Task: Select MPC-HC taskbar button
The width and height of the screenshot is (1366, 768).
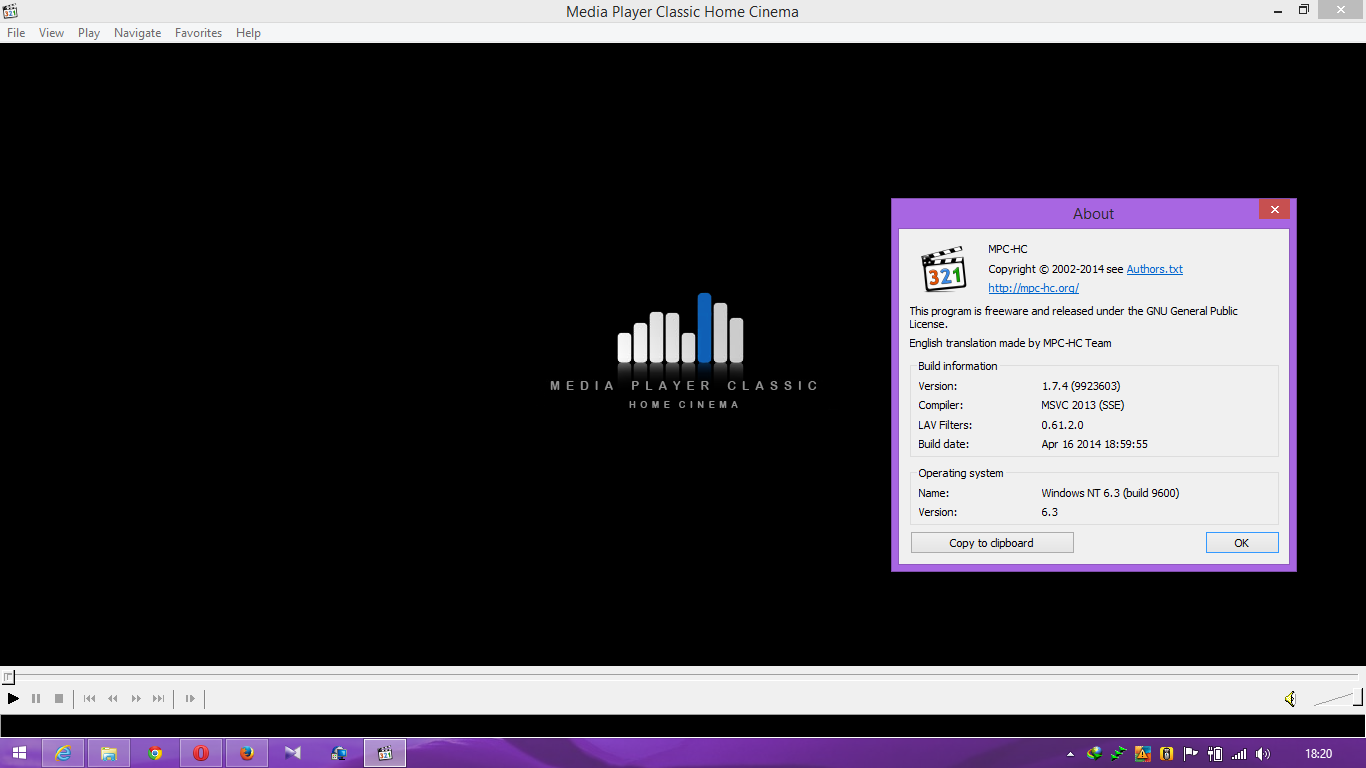Action: [385, 753]
